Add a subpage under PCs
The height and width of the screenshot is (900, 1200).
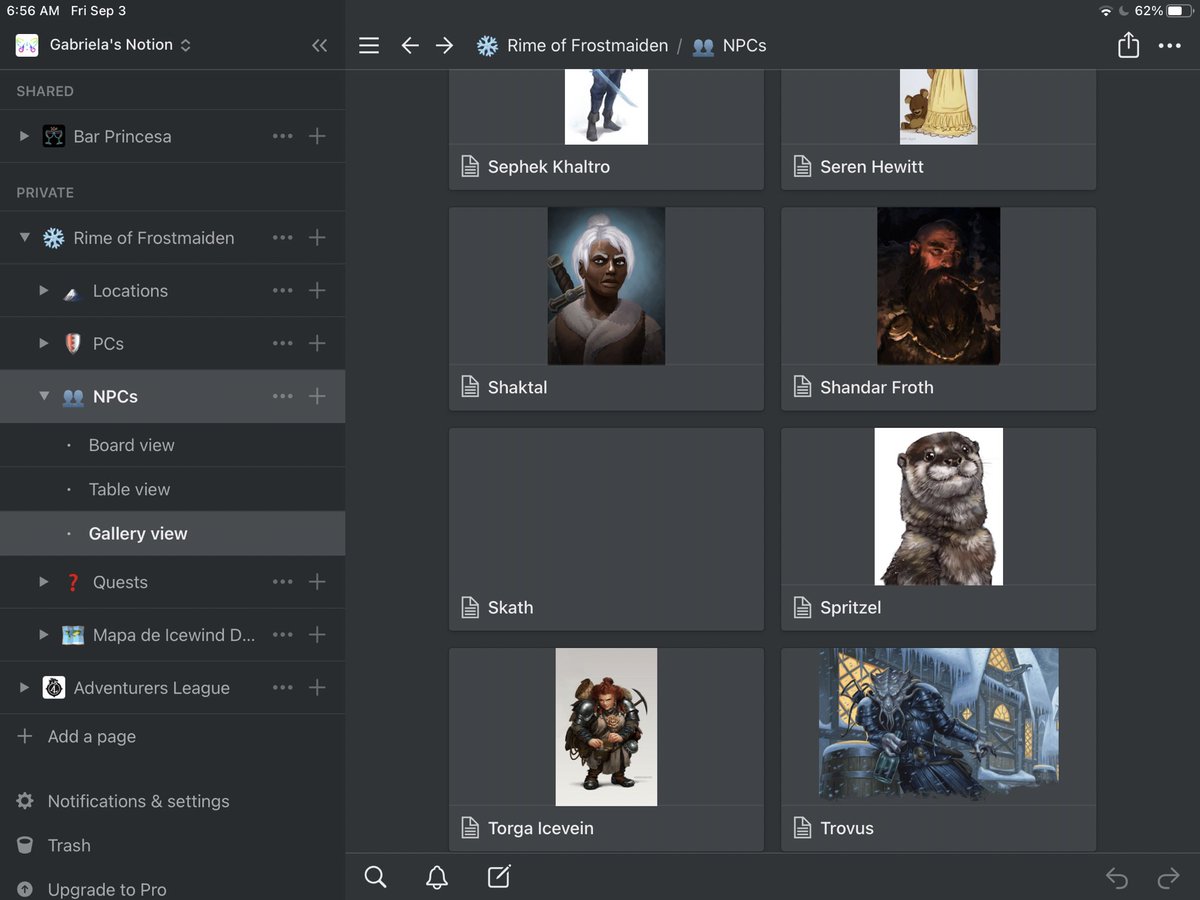(x=317, y=344)
